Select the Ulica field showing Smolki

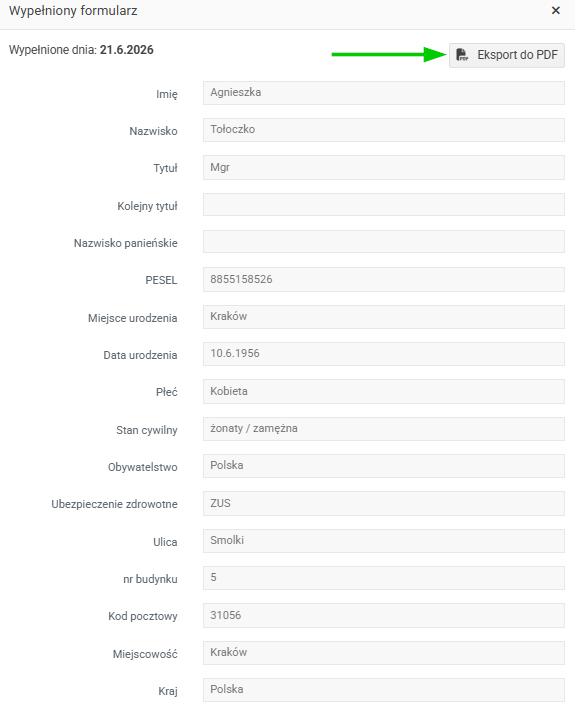click(384, 541)
